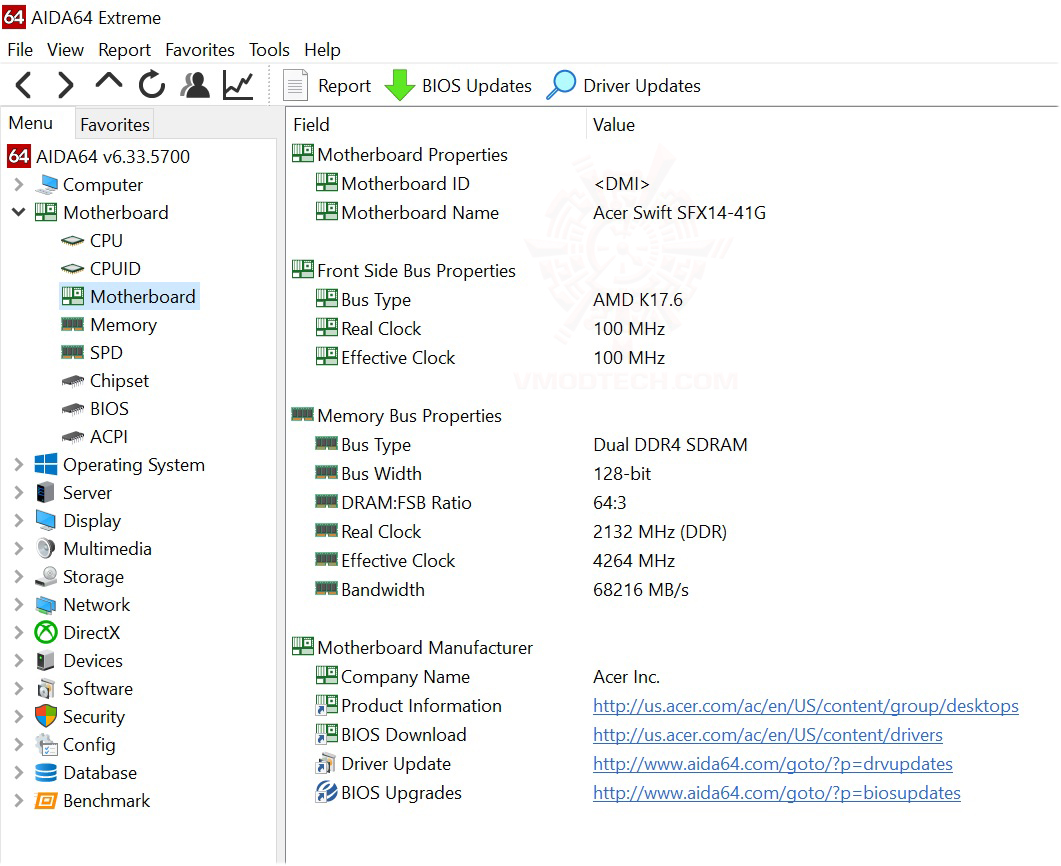Expand the Computer tree node
1061x866 pixels.
19,185
